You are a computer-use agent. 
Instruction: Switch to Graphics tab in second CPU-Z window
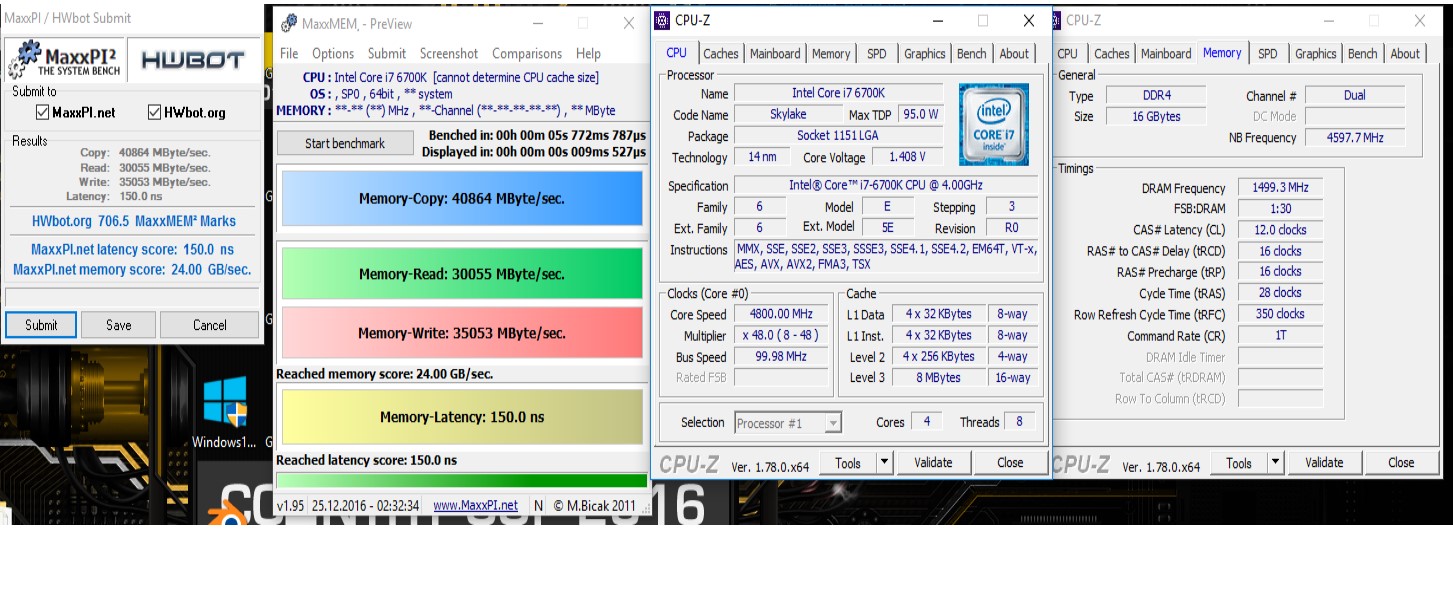(1316, 54)
